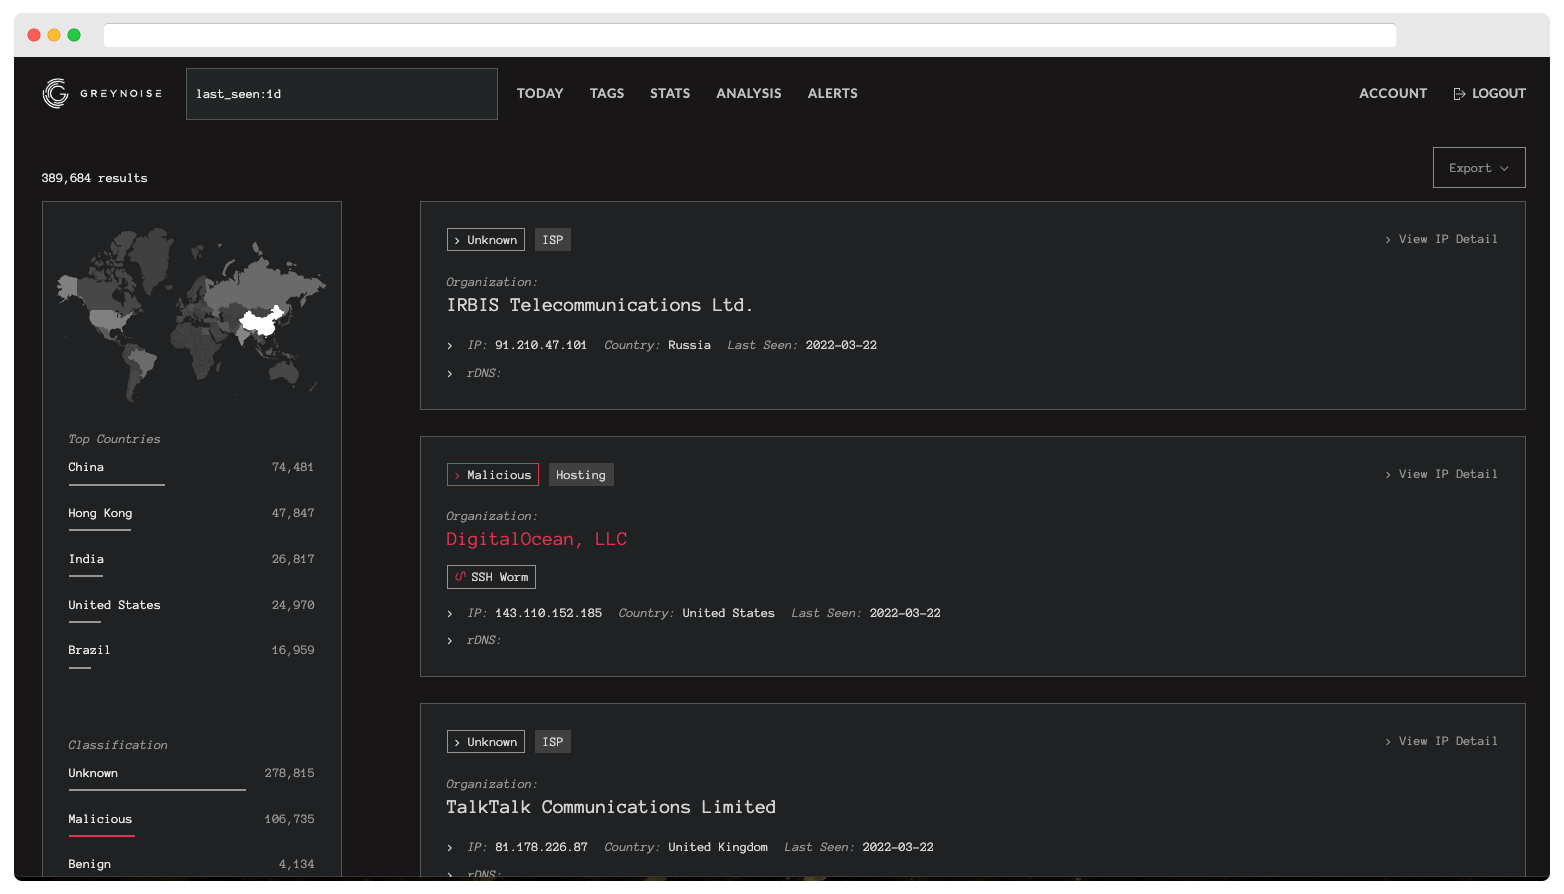1564x894 pixels.
Task: Expand the Unknown classification on IRBIS card
Action: tap(486, 240)
